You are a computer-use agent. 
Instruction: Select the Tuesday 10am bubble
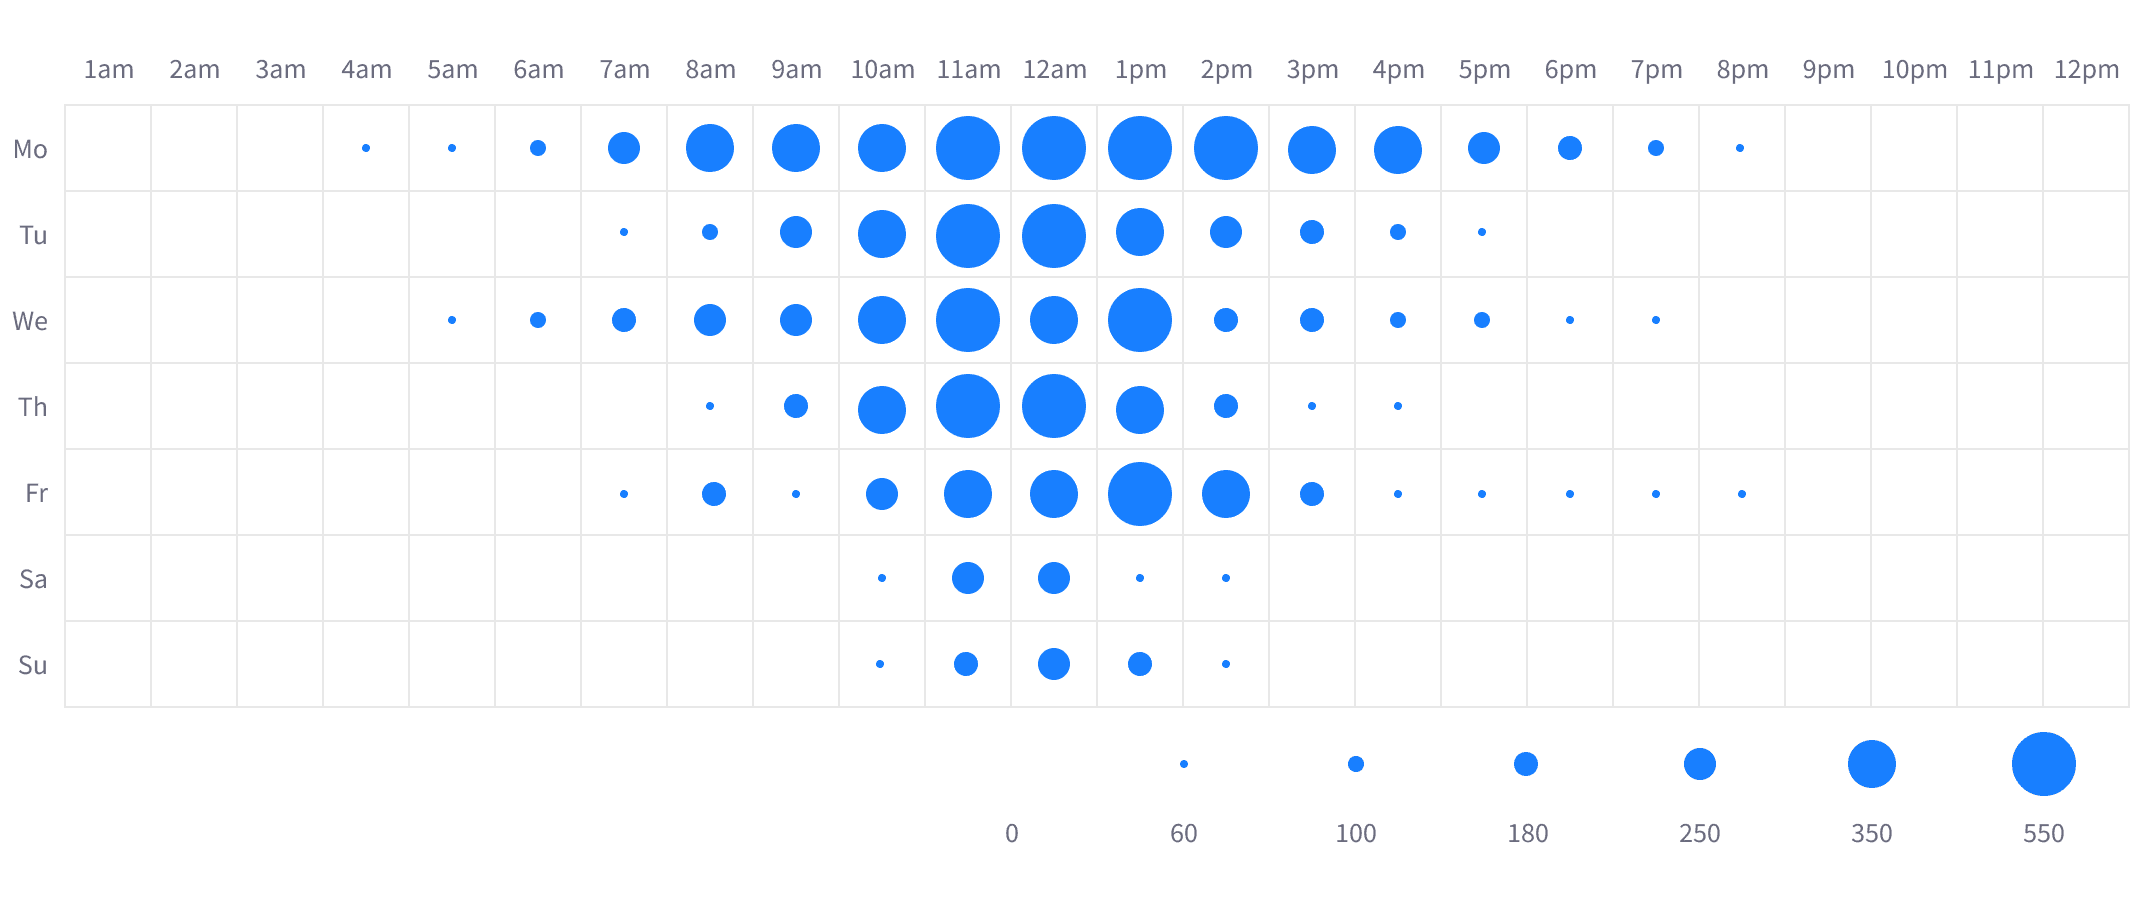[x=881, y=234]
